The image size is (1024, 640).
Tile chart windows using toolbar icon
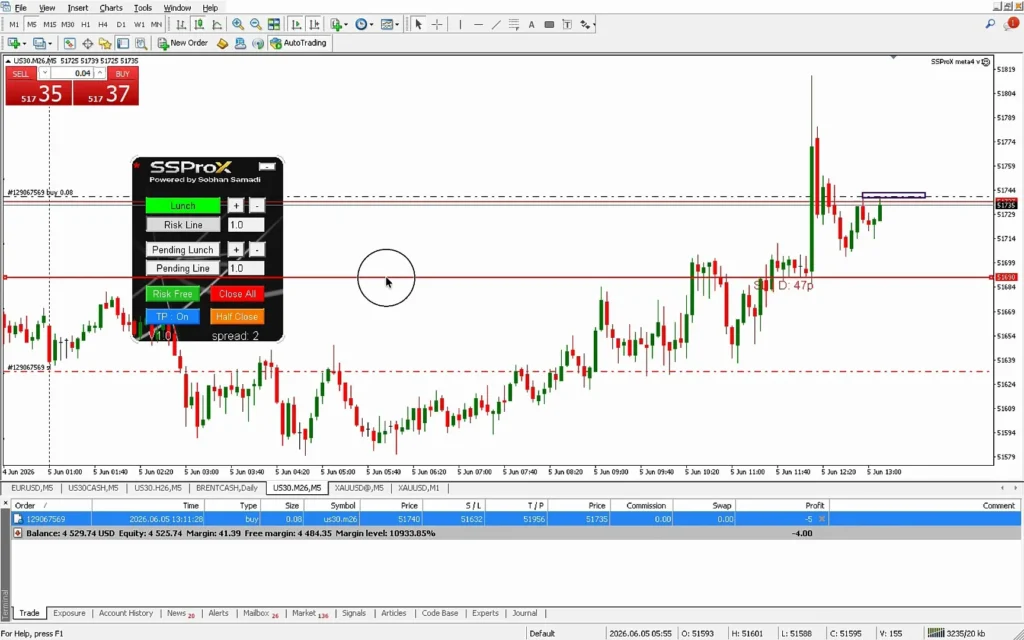click(x=274, y=25)
